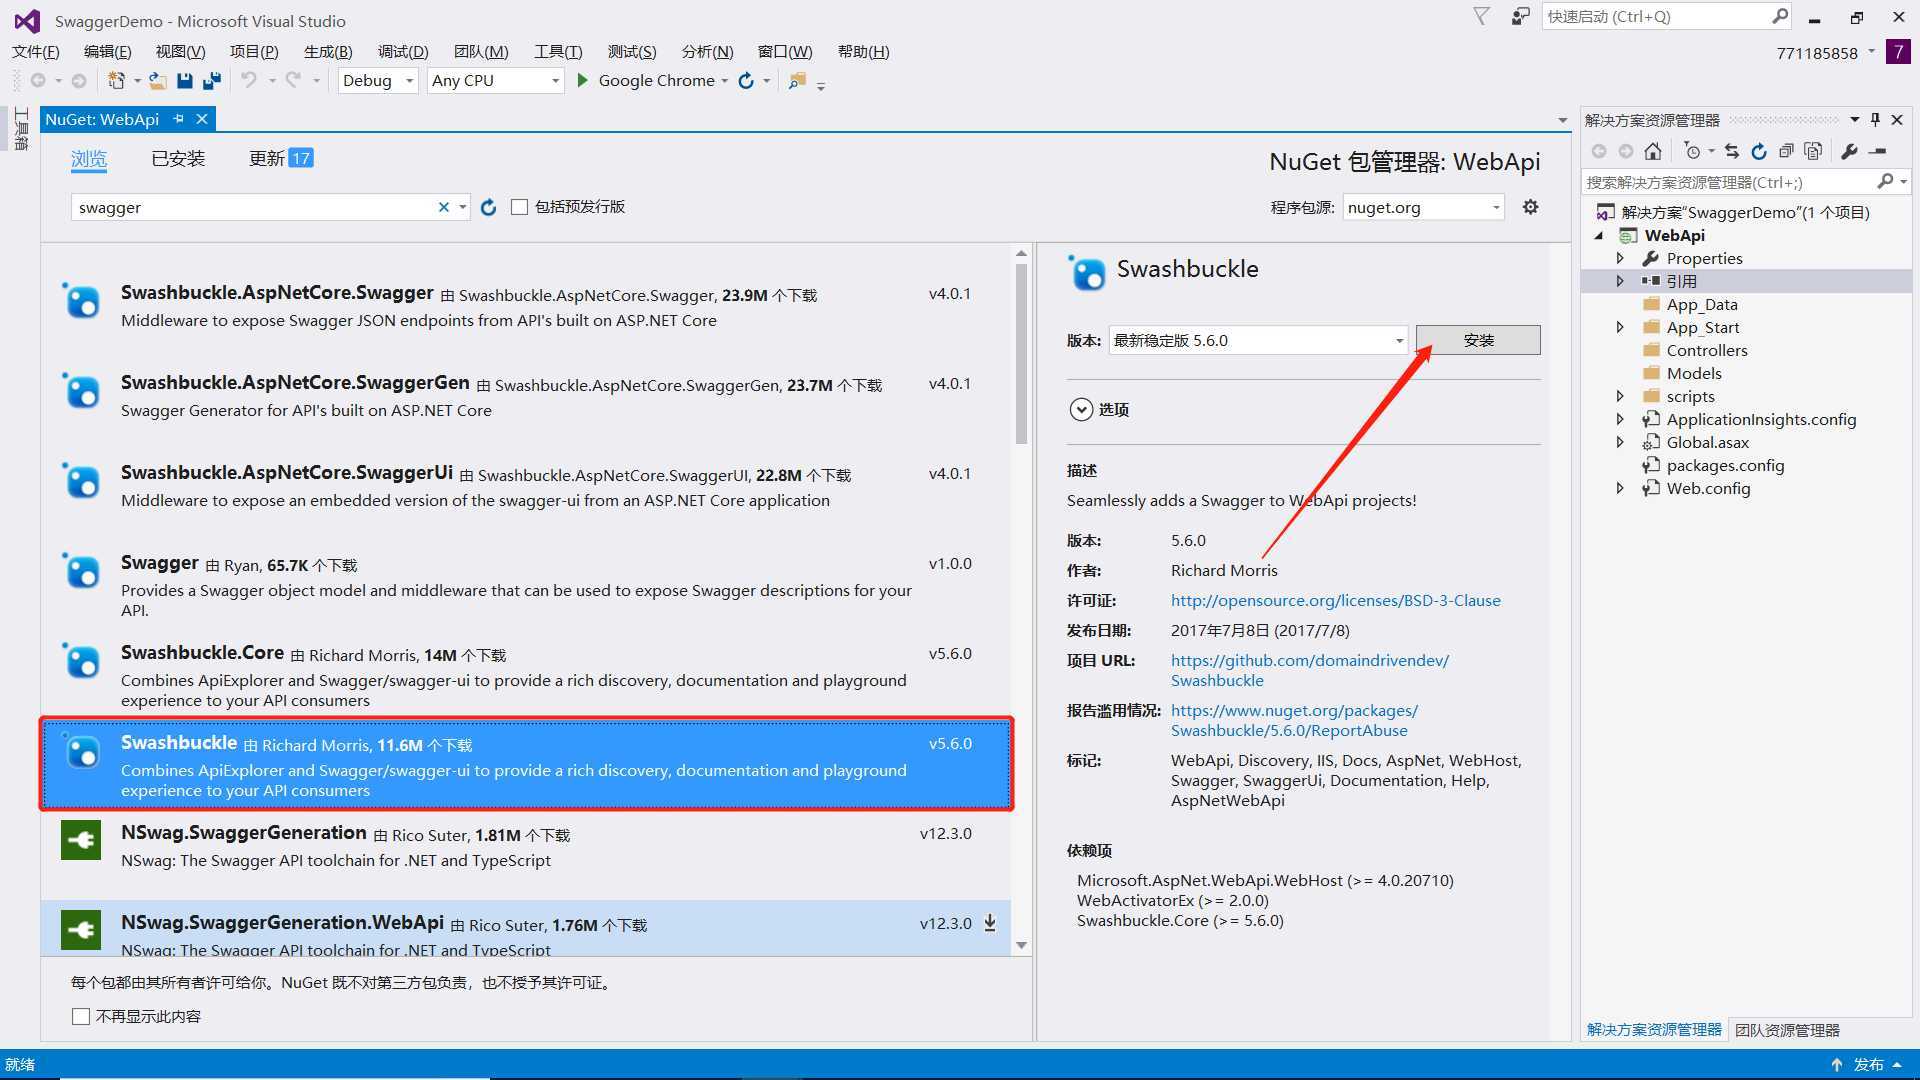Expand the App_Start folder node

1620,327
